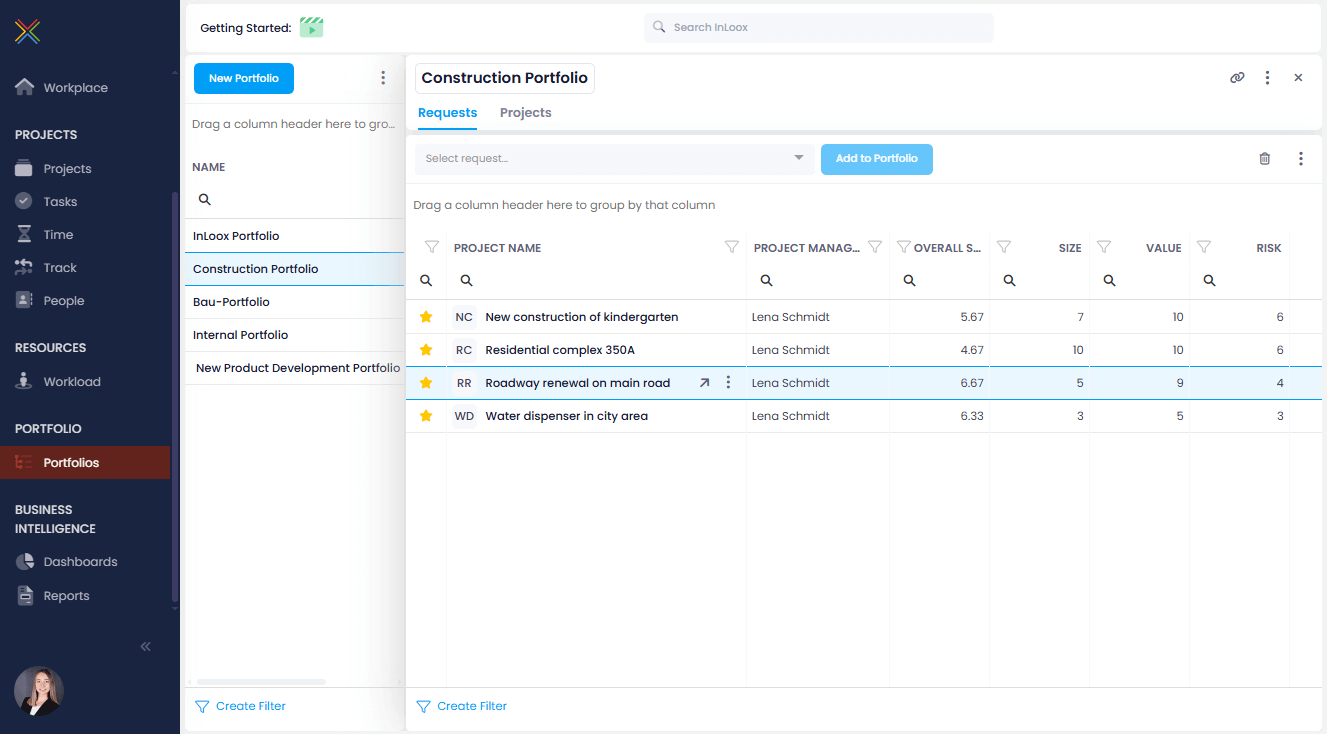Click the delete trash icon
The height and width of the screenshot is (734, 1327).
point(1265,159)
